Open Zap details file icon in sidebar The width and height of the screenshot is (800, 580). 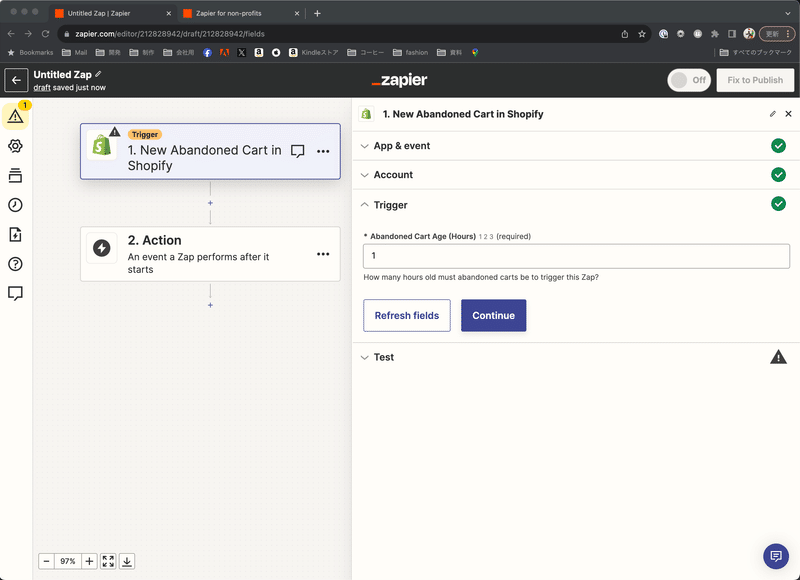pos(15,235)
